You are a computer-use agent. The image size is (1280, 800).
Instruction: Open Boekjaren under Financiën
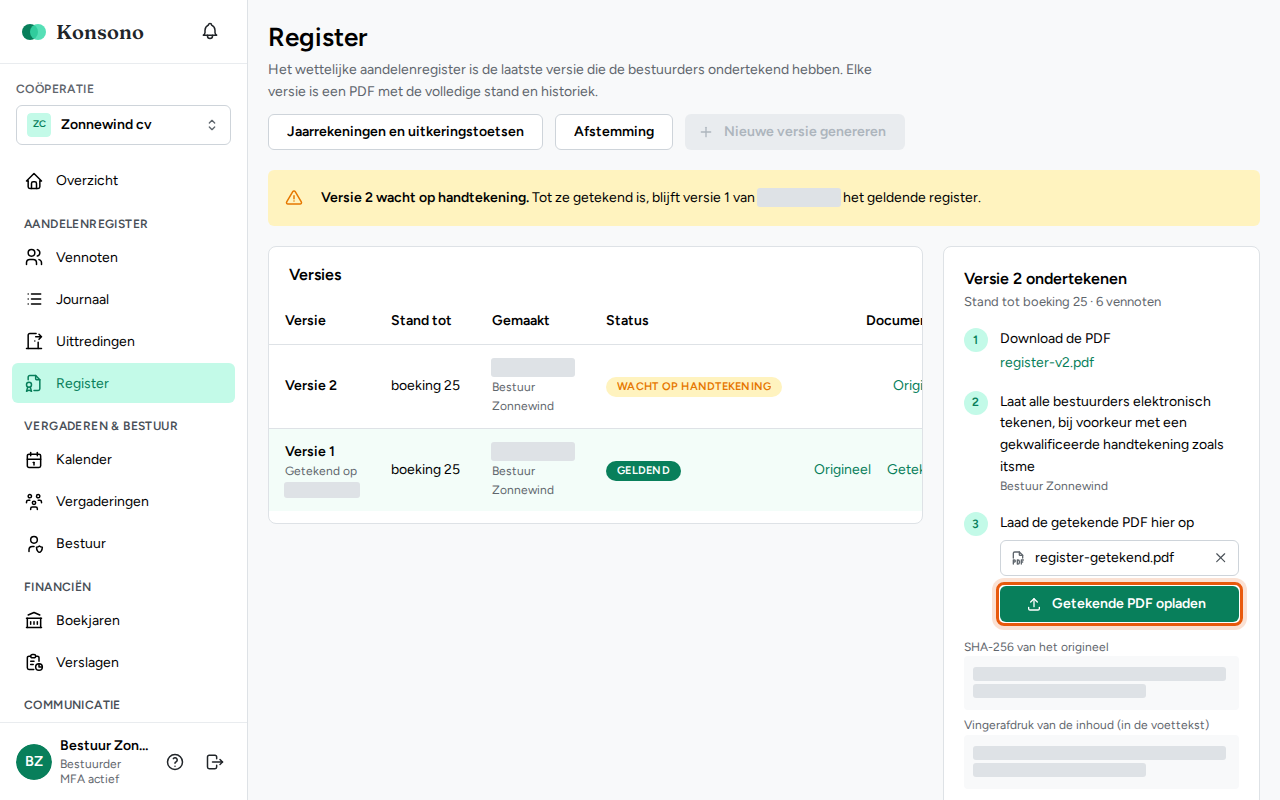pyautogui.click(x=123, y=620)
